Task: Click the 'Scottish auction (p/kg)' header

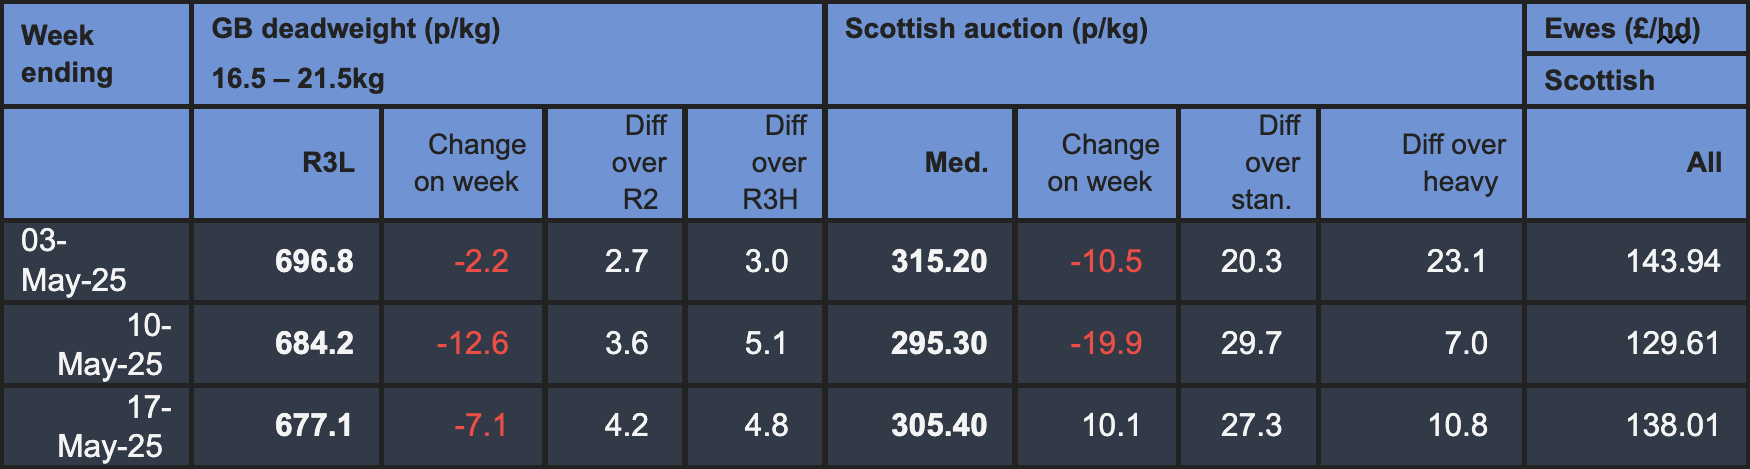Action: (x=1174, y=54)
